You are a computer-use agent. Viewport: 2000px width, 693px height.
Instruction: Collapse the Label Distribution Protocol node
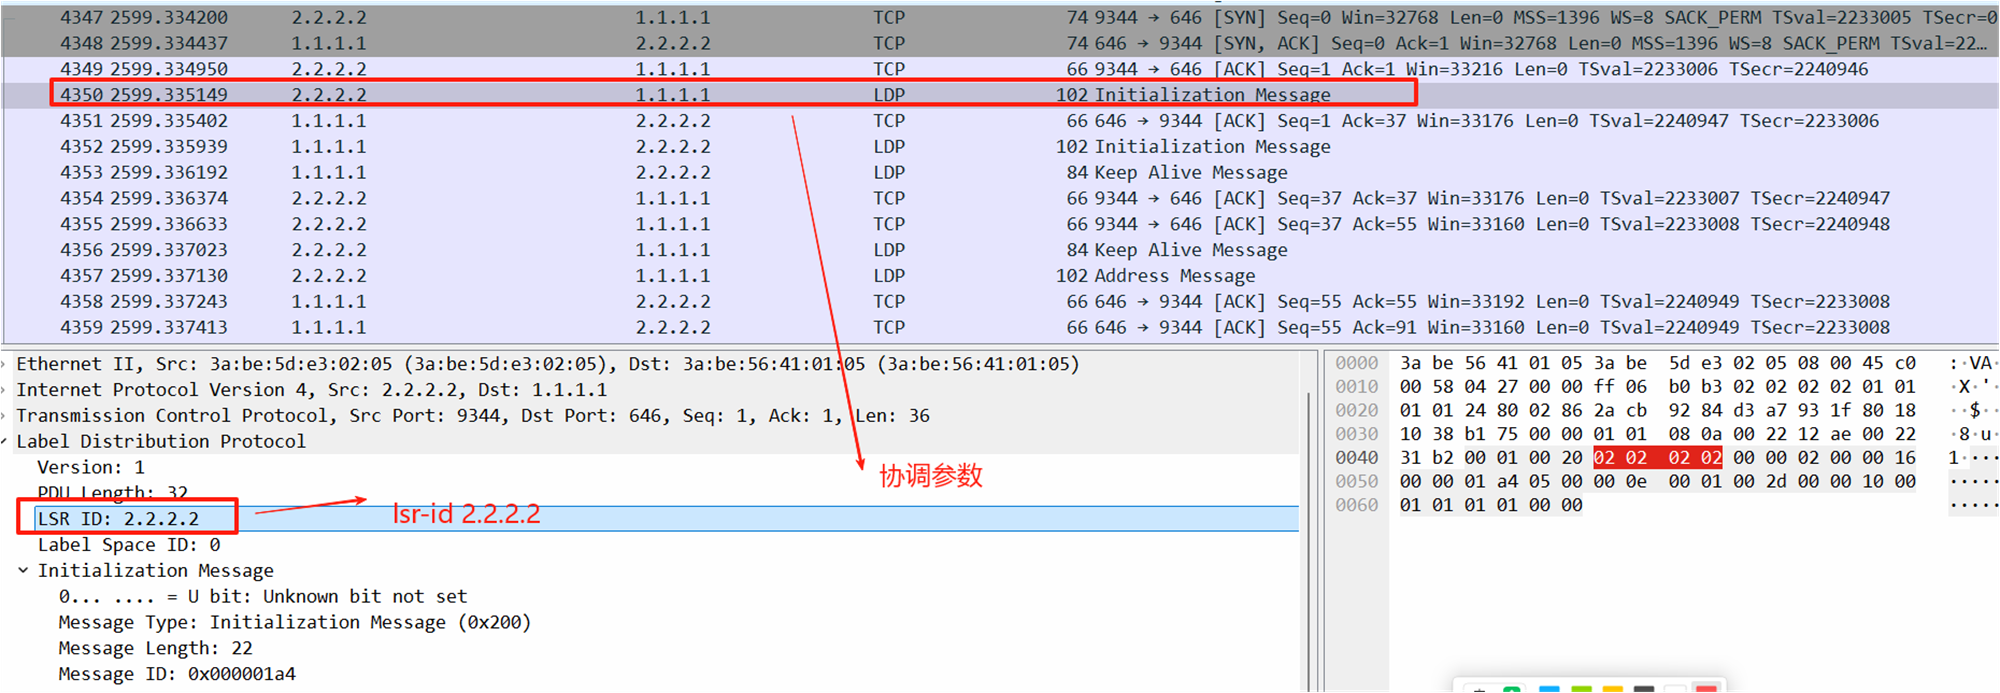(5, 442)
